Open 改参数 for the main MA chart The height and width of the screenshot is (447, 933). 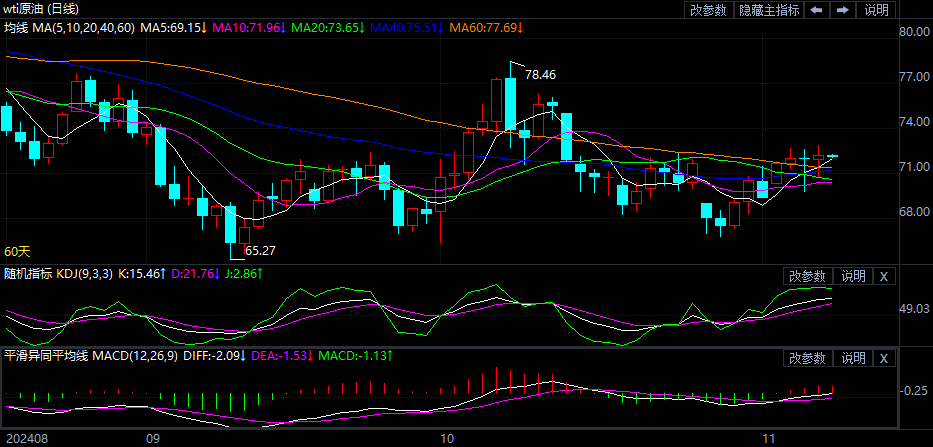coord(709,10)
